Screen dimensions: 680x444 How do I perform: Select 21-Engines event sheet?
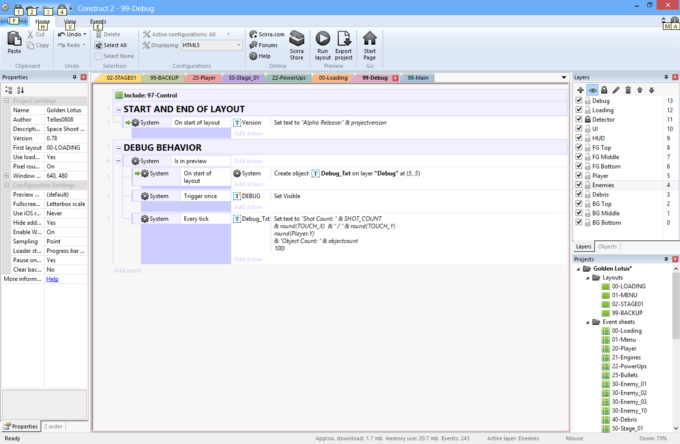click(626, 357)
